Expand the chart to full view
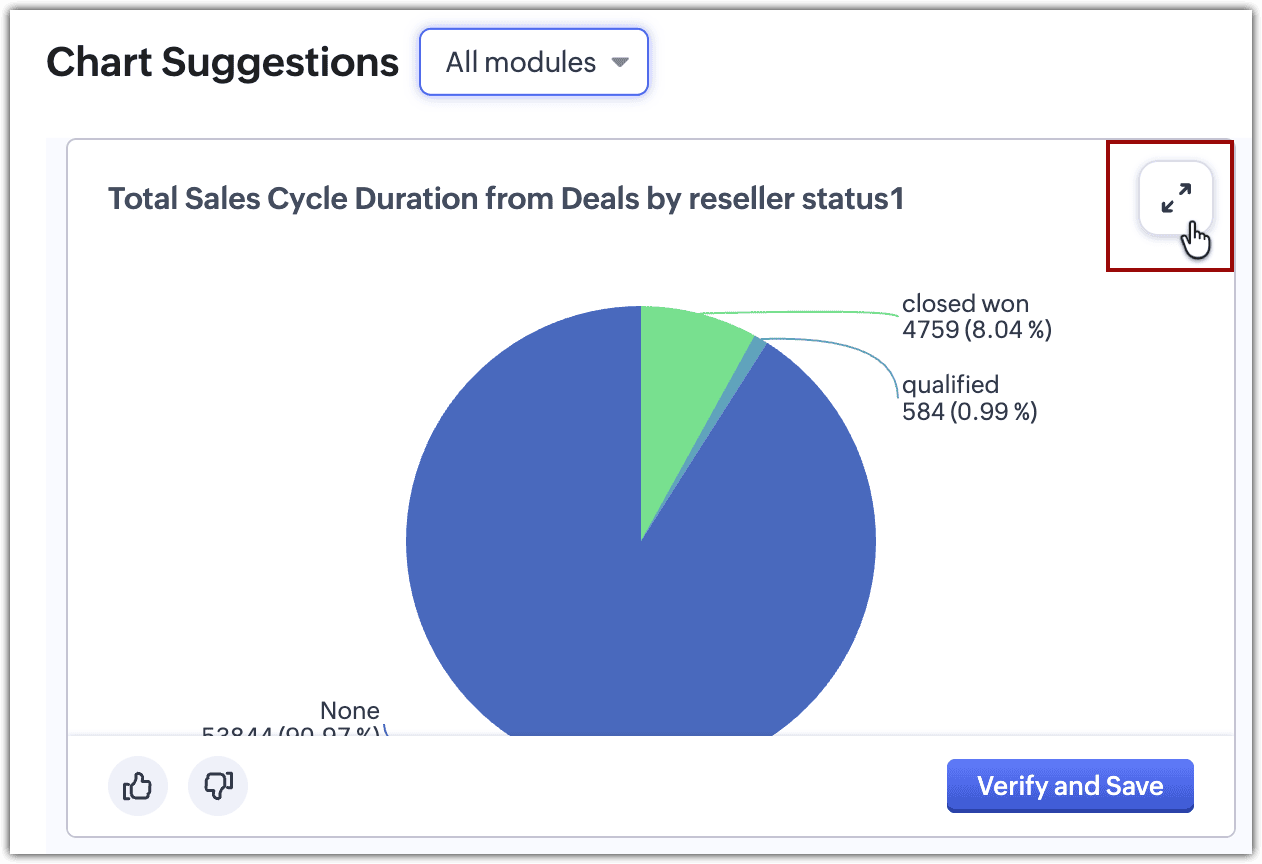Image resolution: width=1262 pixels, height=864 pixels. click(x=1176, y=198)
